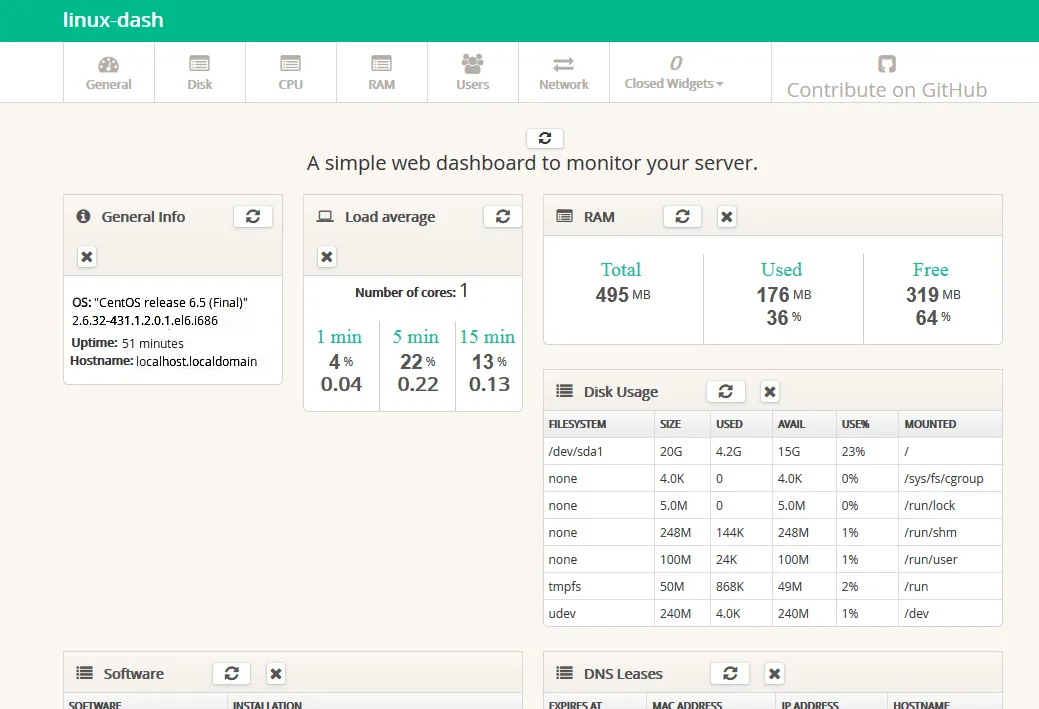Select the Network navigation tab

pos(564,73)
